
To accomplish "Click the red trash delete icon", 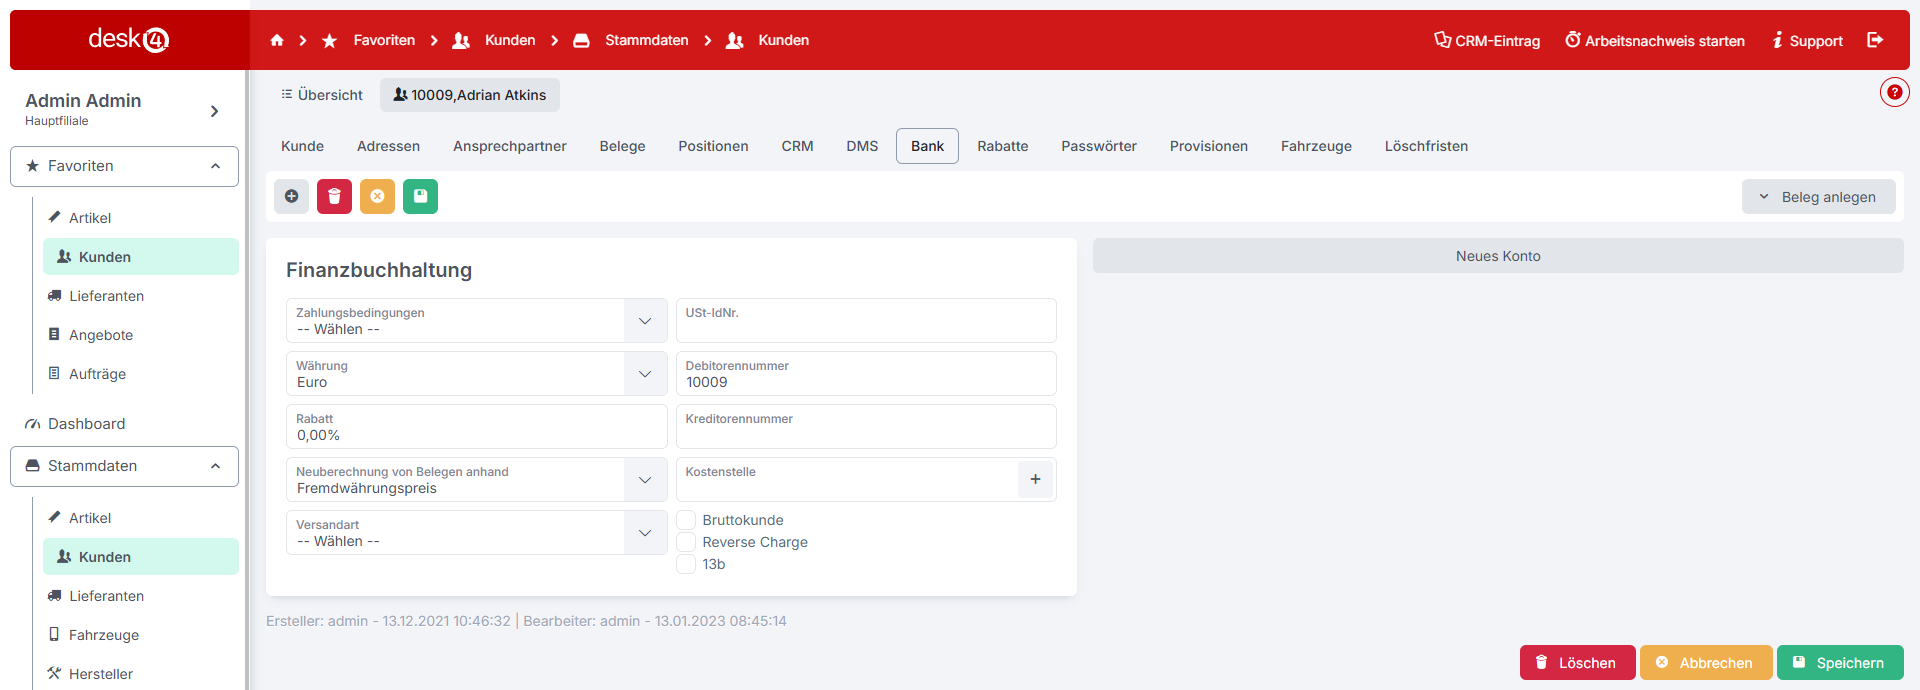I will click(334, 197).
